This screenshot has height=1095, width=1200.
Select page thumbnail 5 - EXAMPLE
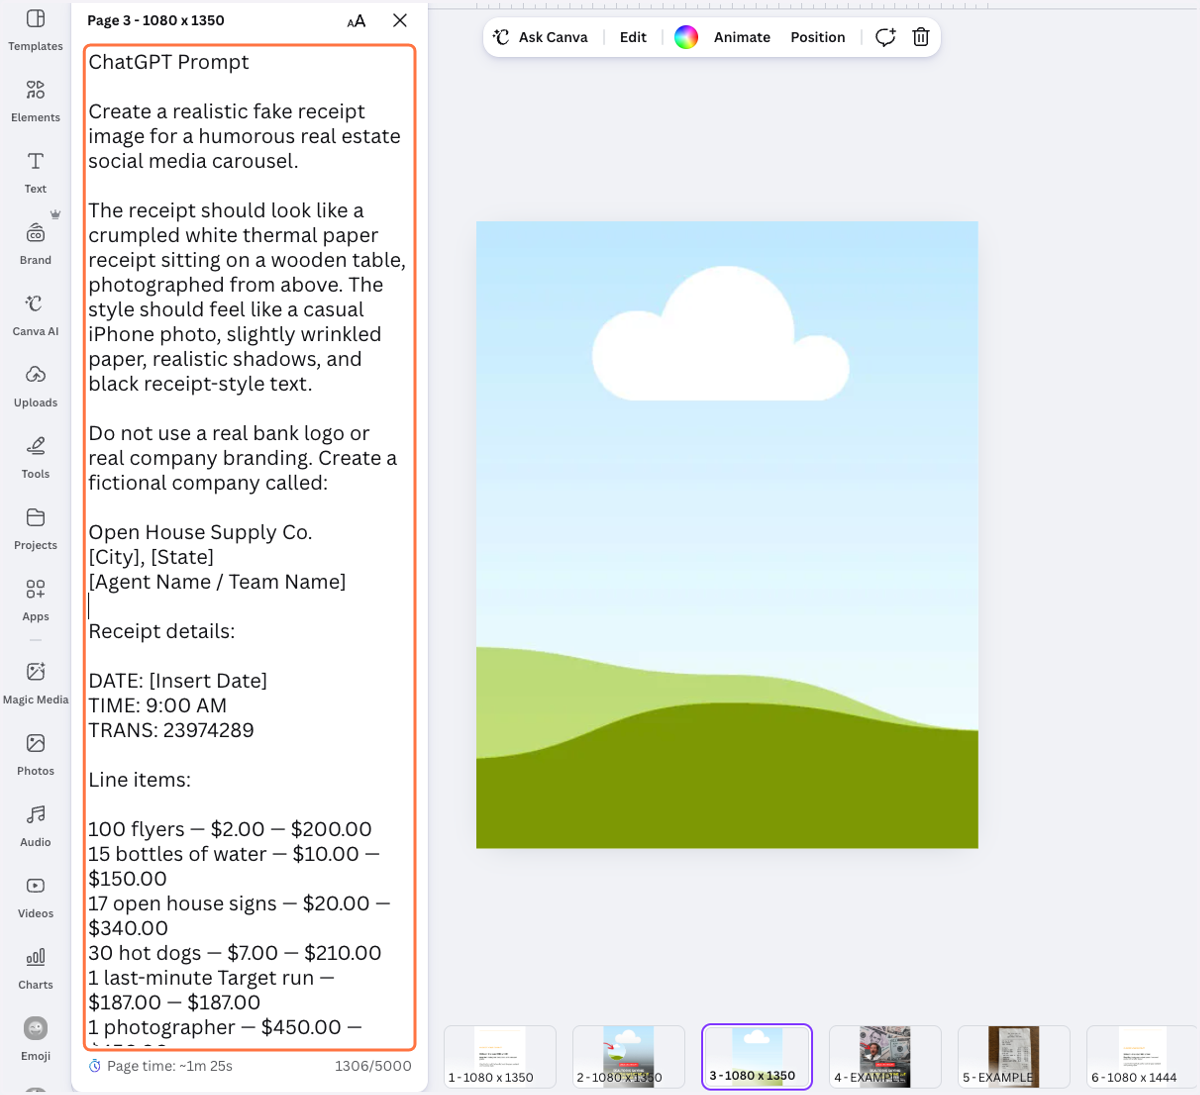(1013, 1056)
